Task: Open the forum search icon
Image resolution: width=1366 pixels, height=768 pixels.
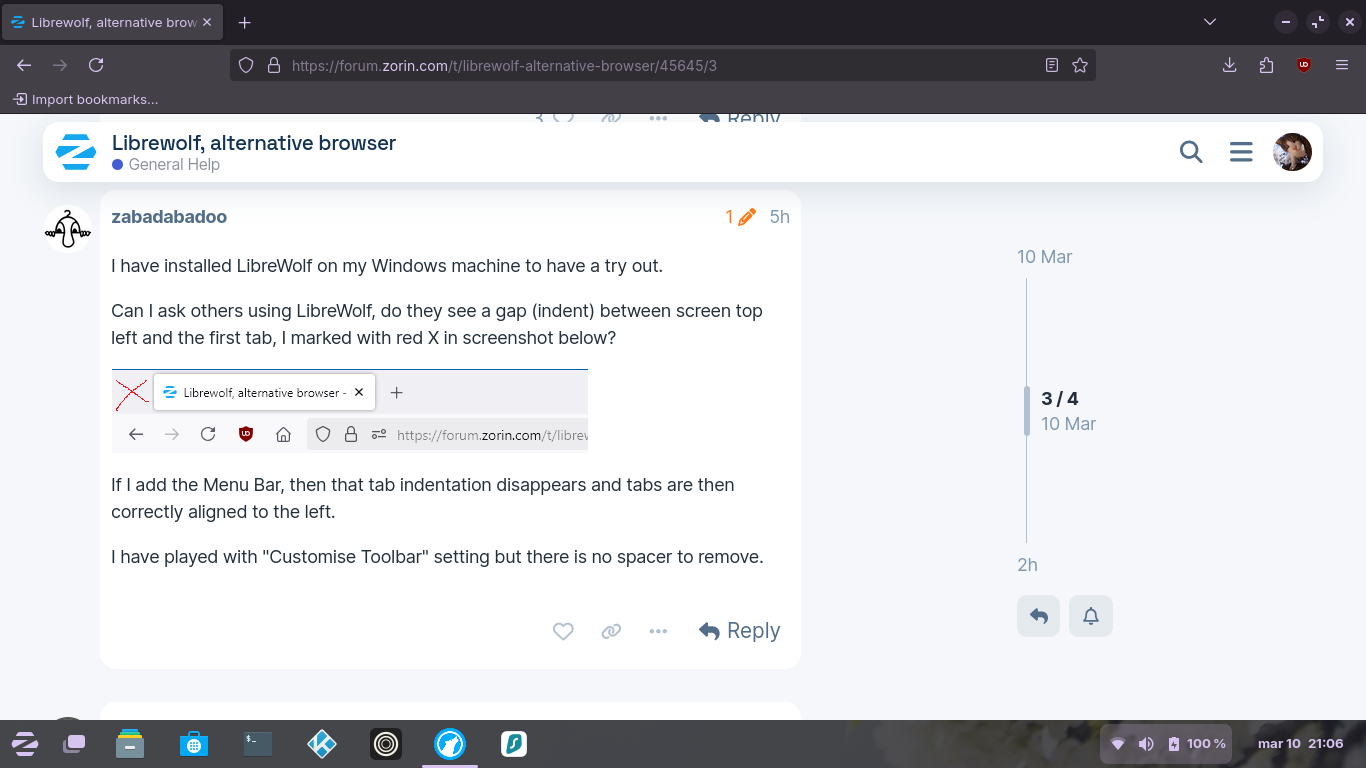Action: [1191, 152]
